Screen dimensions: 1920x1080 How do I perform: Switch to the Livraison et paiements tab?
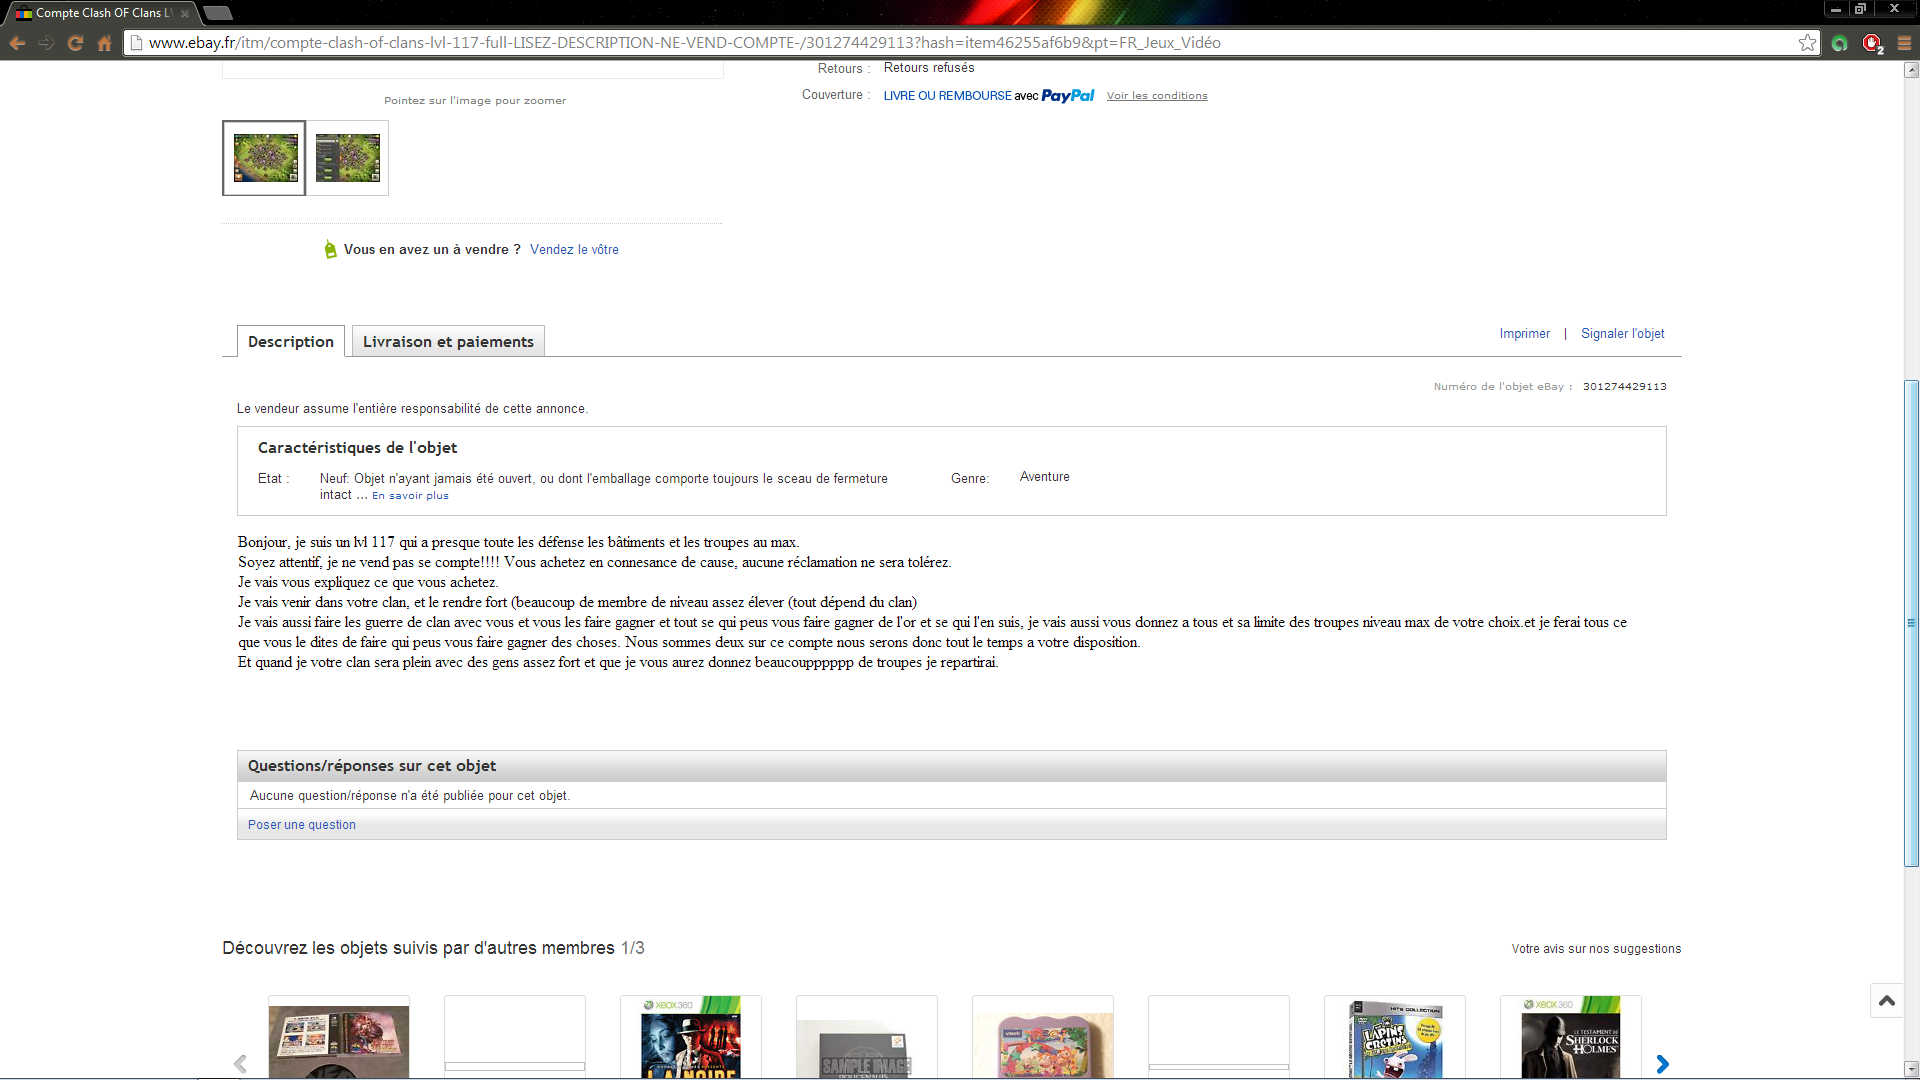pyautogui.click(x=448, y=341)
